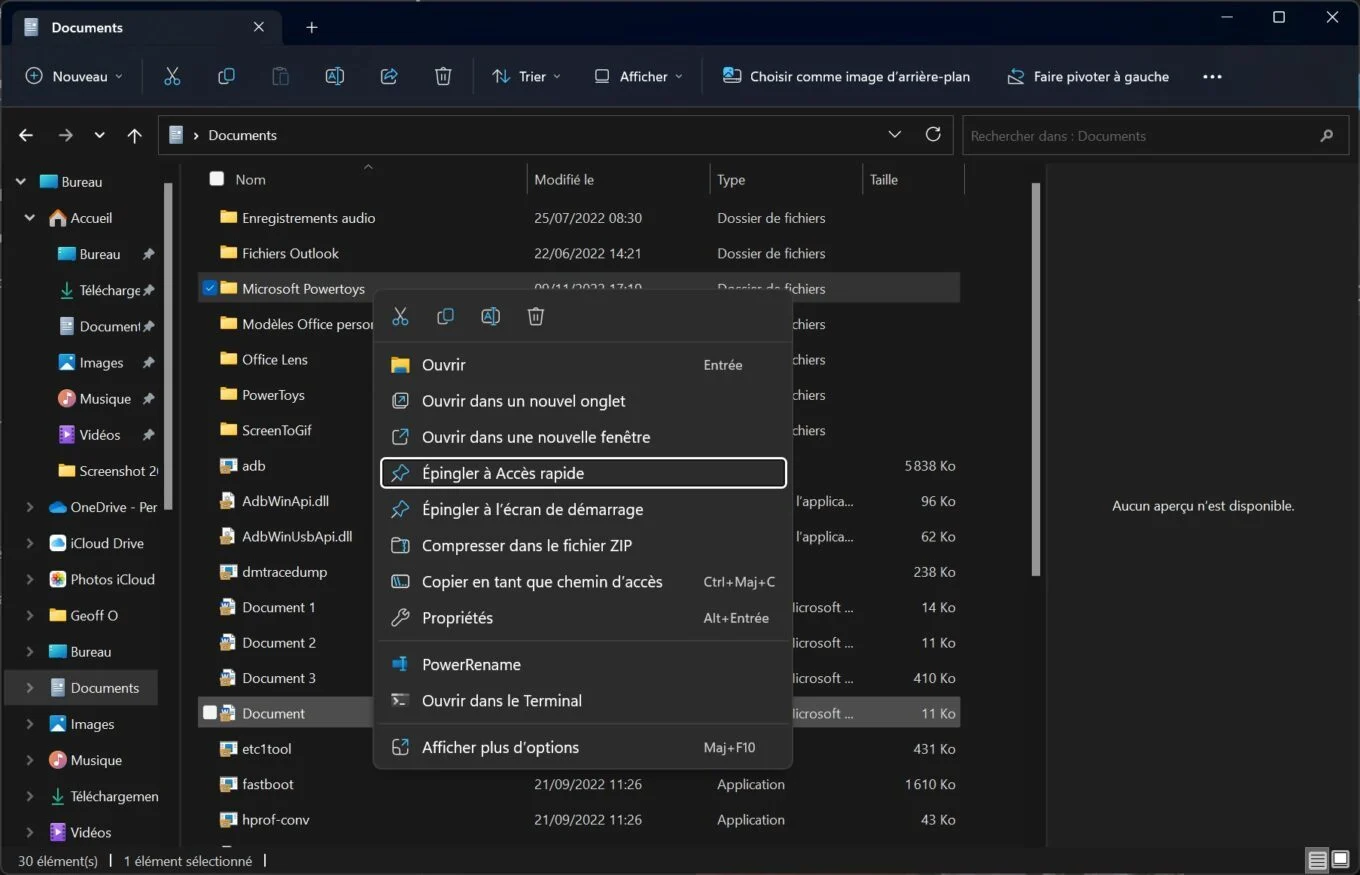Select Épingler à Accès rapide

pyautogui.click(x=583, y=473)
